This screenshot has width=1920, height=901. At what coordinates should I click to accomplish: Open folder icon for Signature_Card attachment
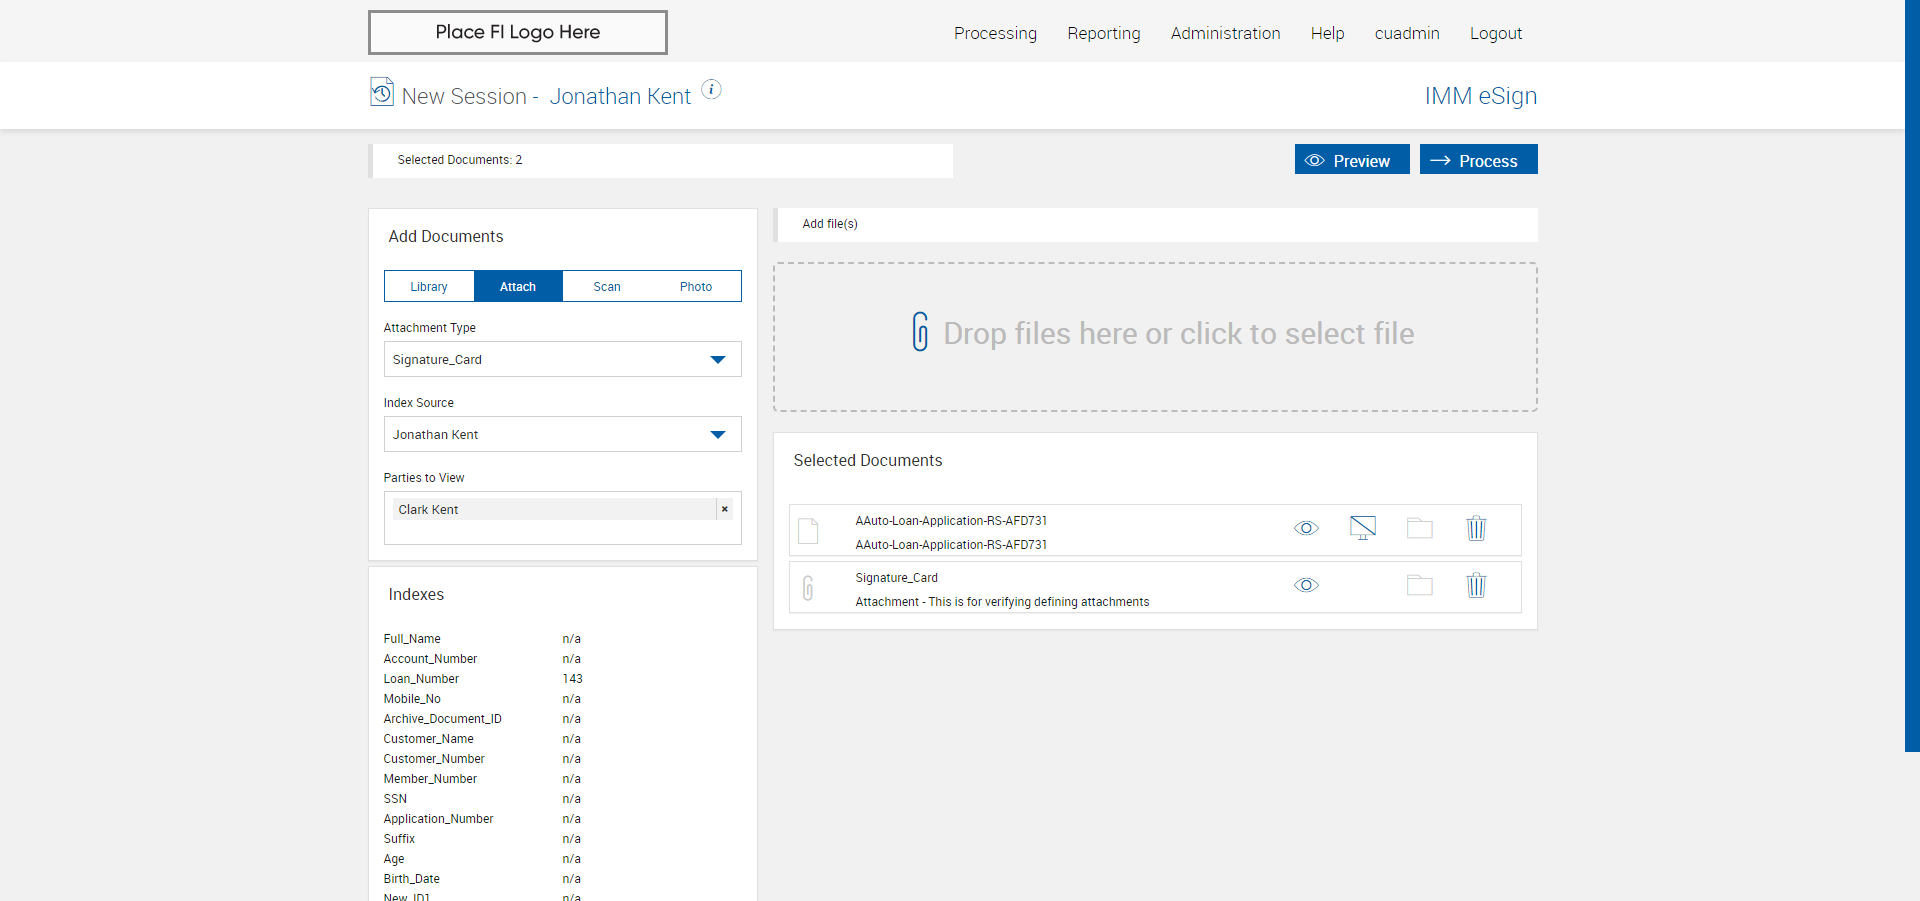point(1419,586)
